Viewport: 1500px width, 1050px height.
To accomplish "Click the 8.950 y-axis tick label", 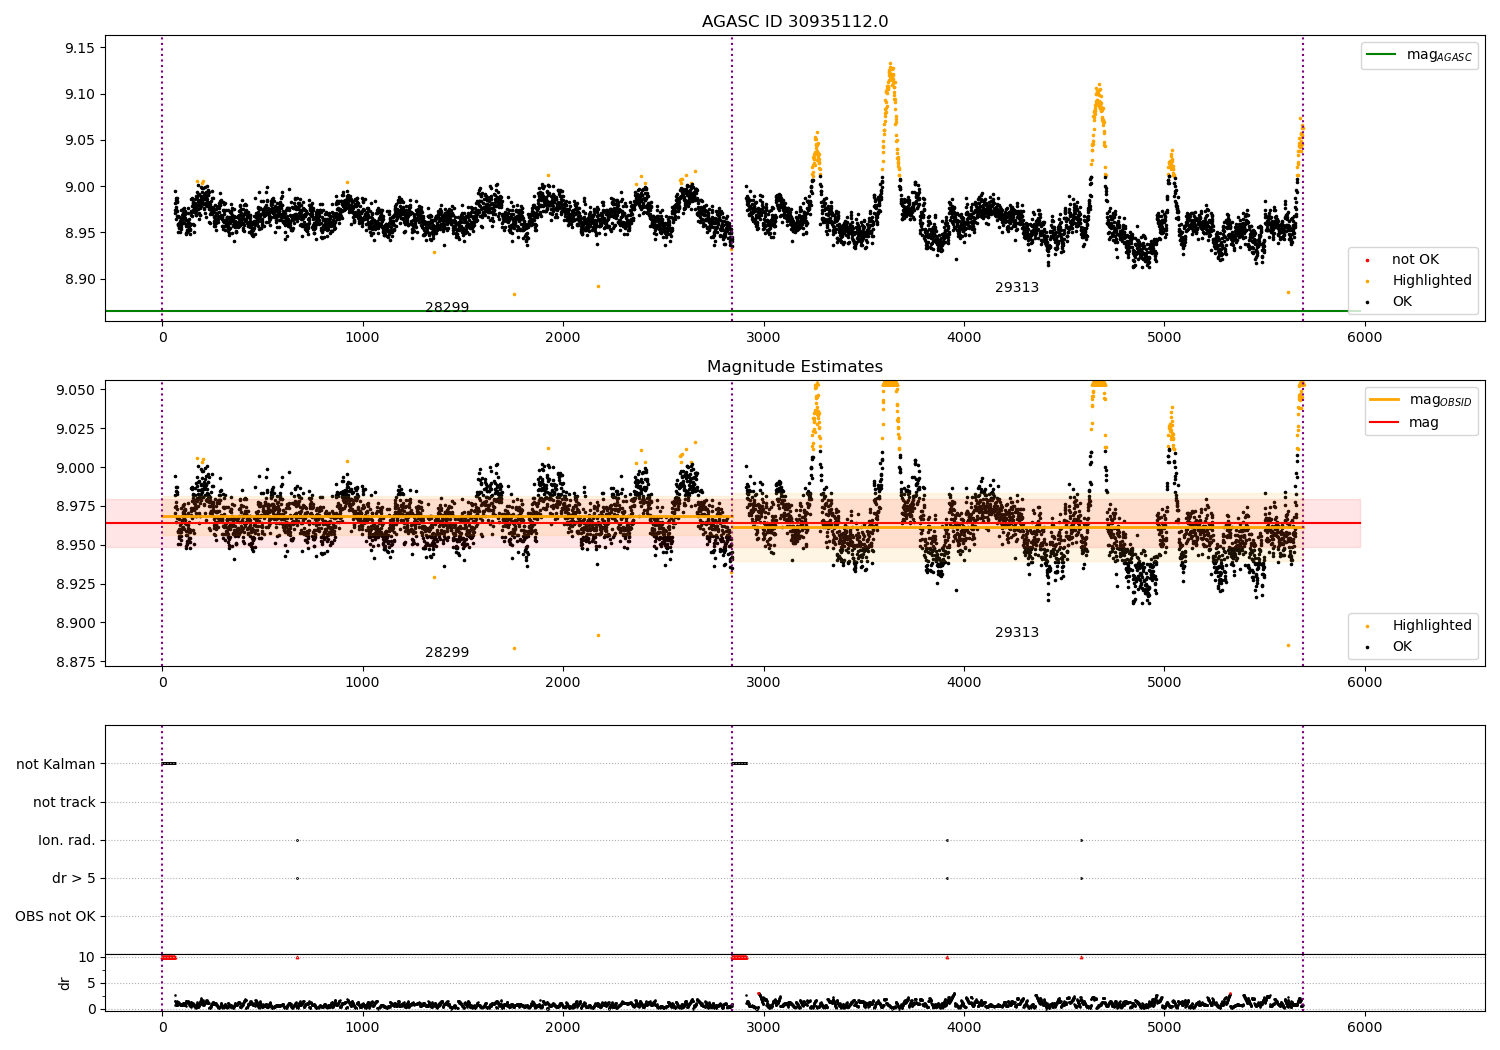I will pos(75,545).
